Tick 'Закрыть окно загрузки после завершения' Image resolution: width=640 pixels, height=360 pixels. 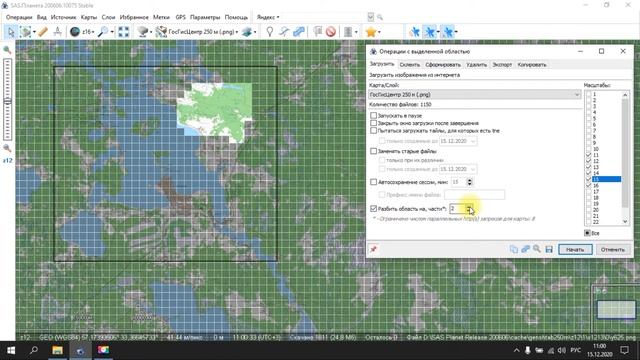pos(373,123)
